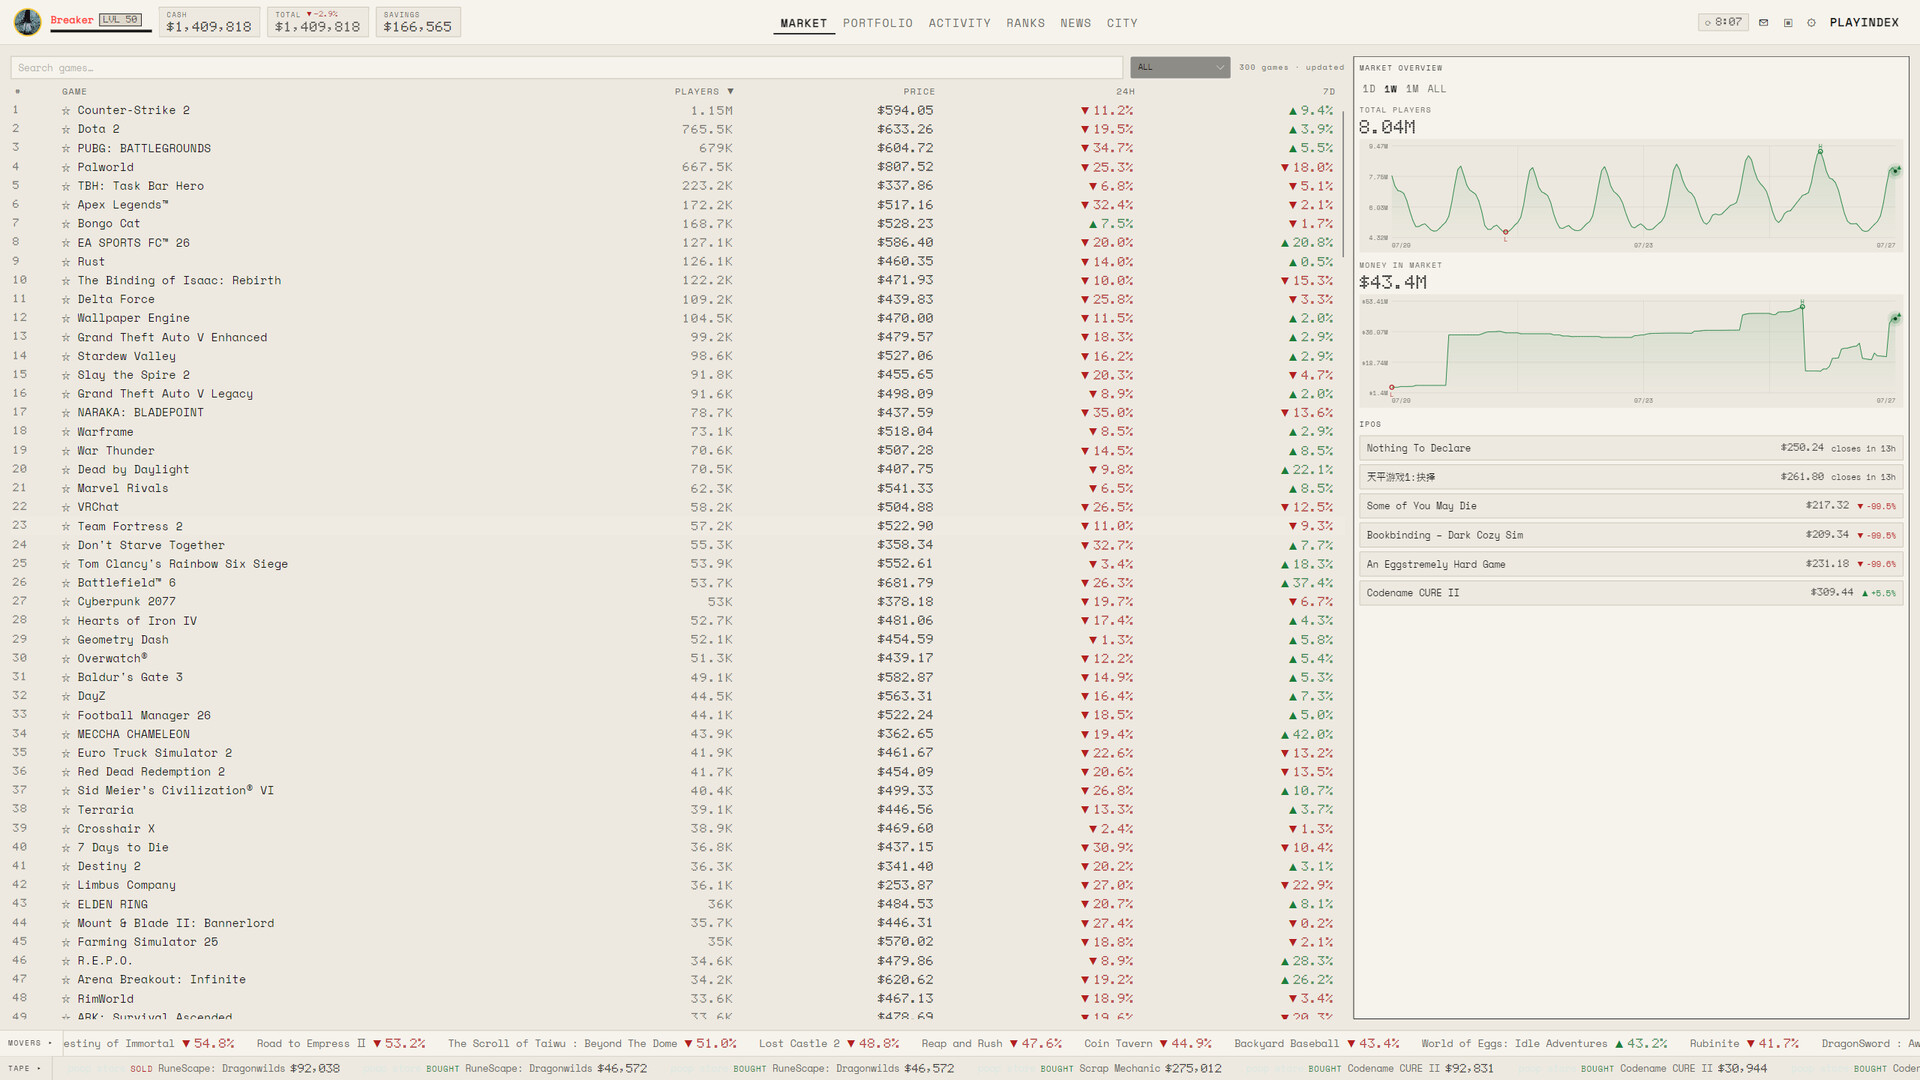This screenshot has height=1080, width=1920.
Task: Open the Some of You May Die IPO
Action: tap(1631, 506)
